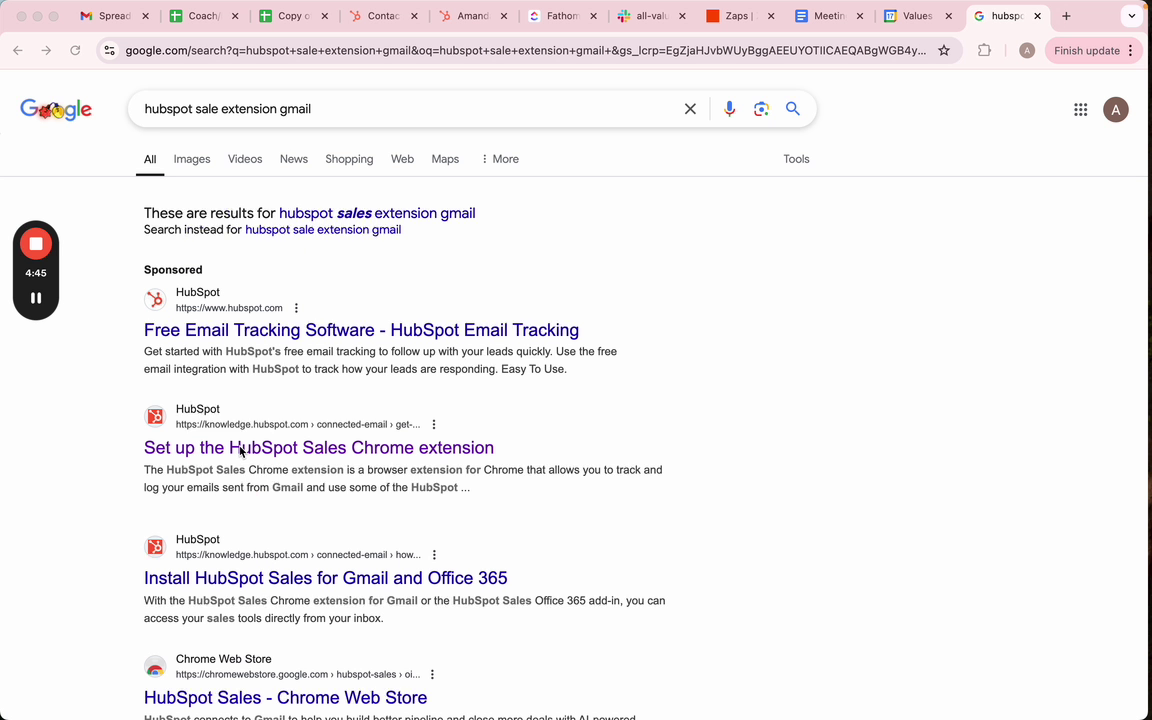Submit search with magnifier icon
Viewport: 1152px width, 720px height.
[793, 109]
